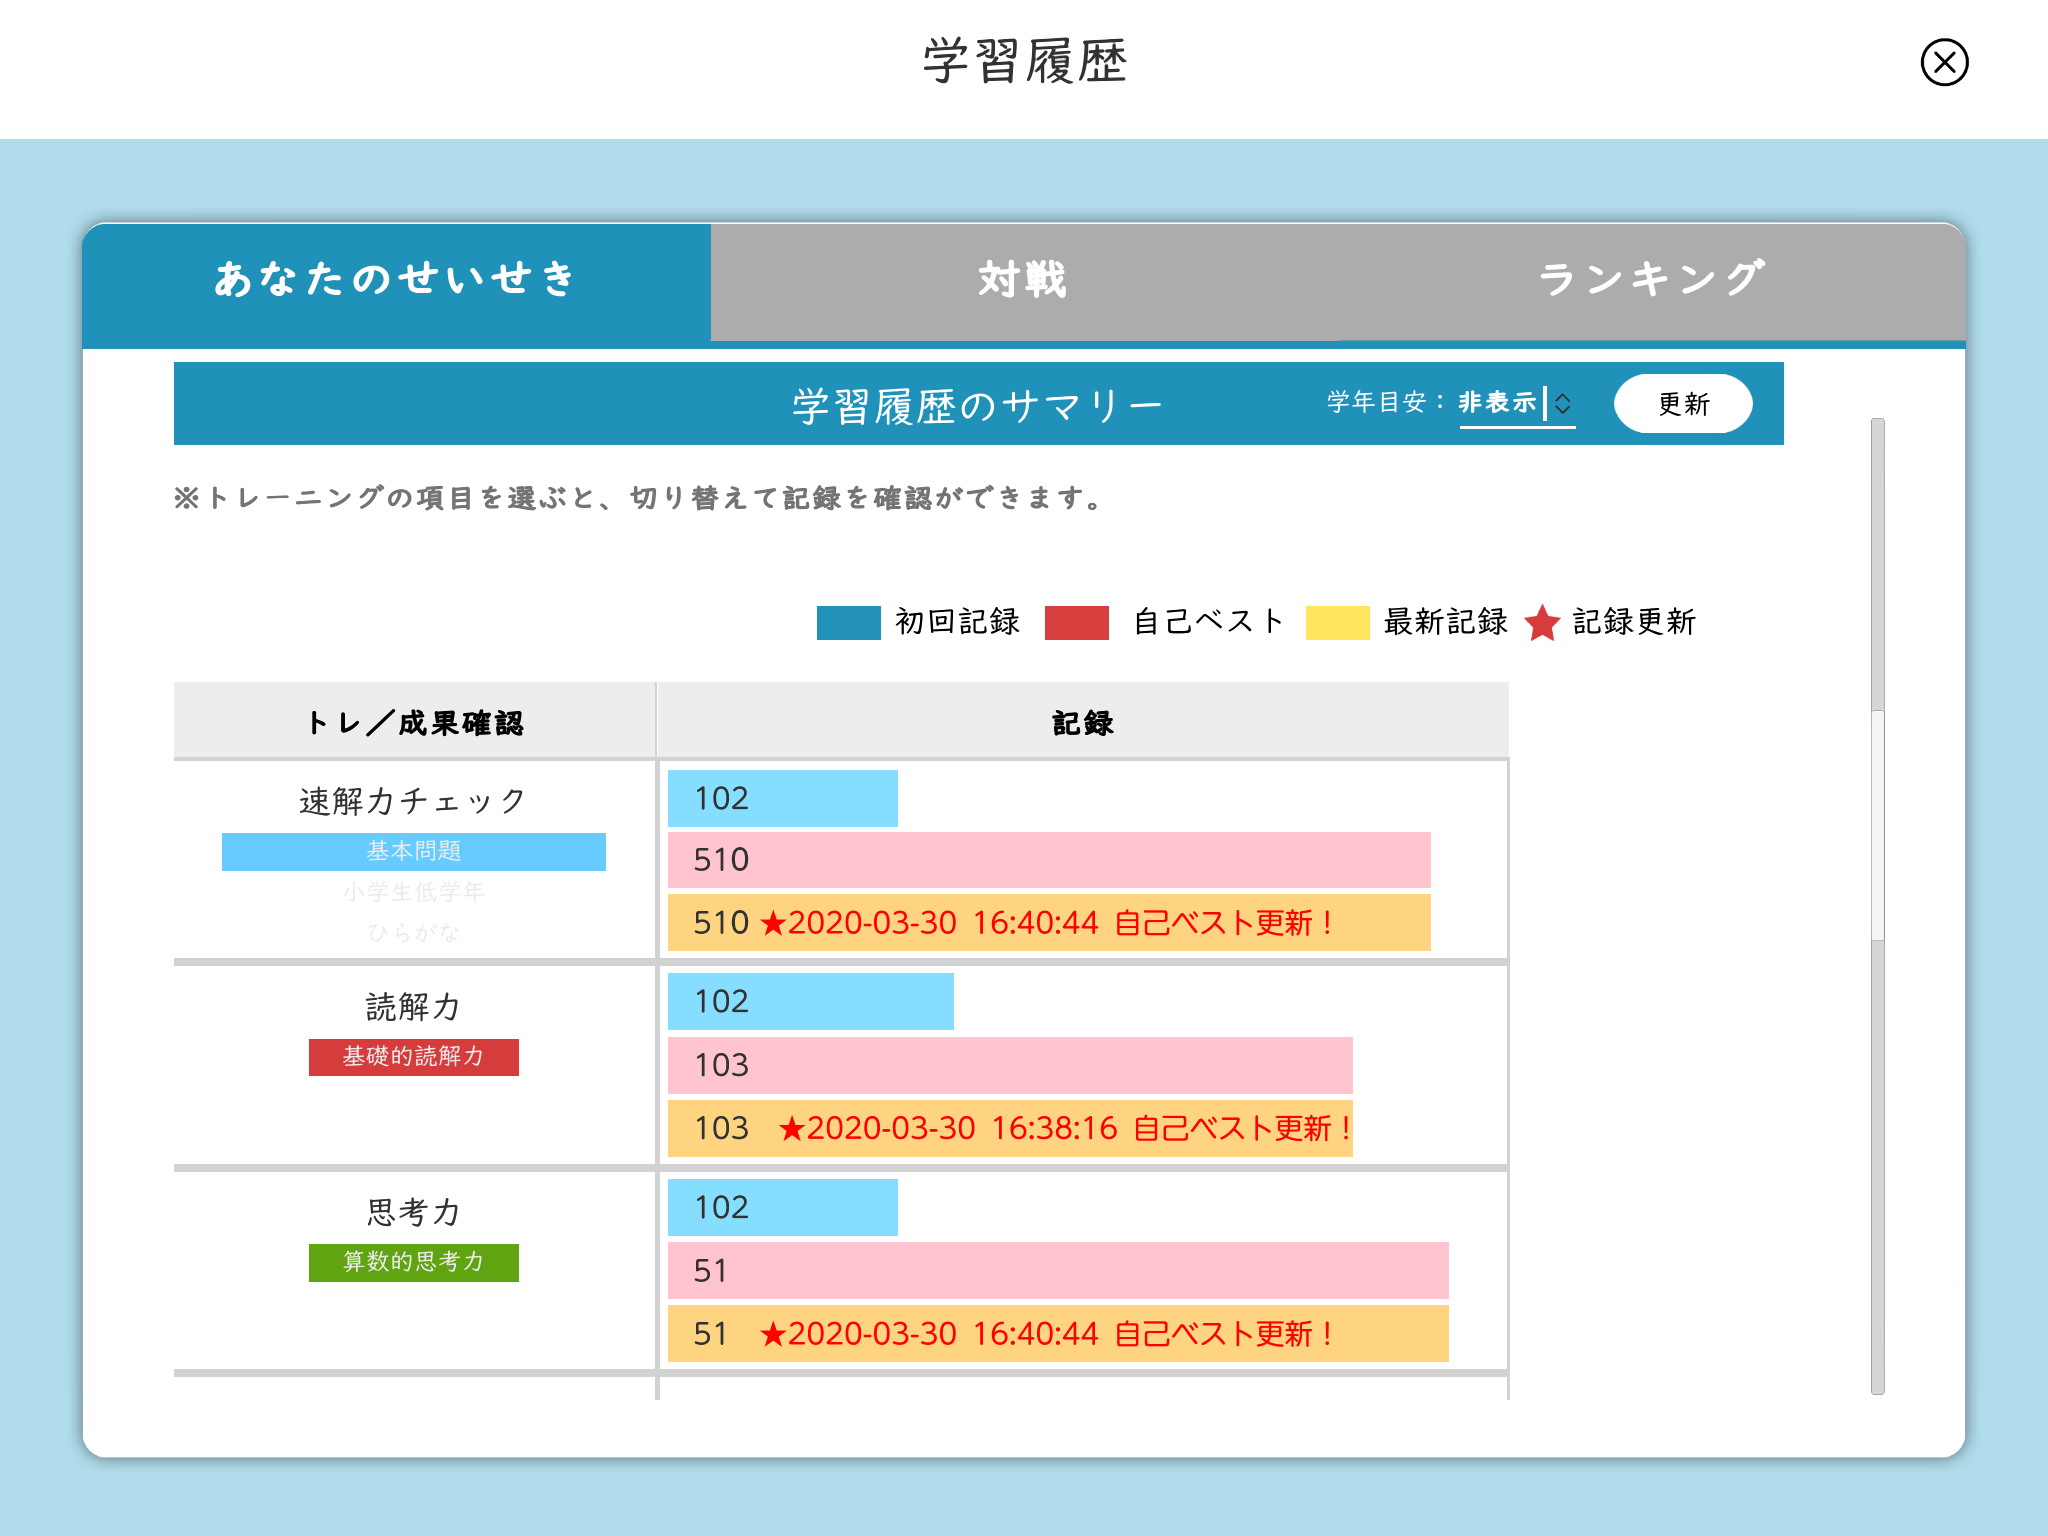Screen dimensions: 2048x1536
Task: Open the 学年目安 非表示 dropdown
Action: tap(1516, 403)
